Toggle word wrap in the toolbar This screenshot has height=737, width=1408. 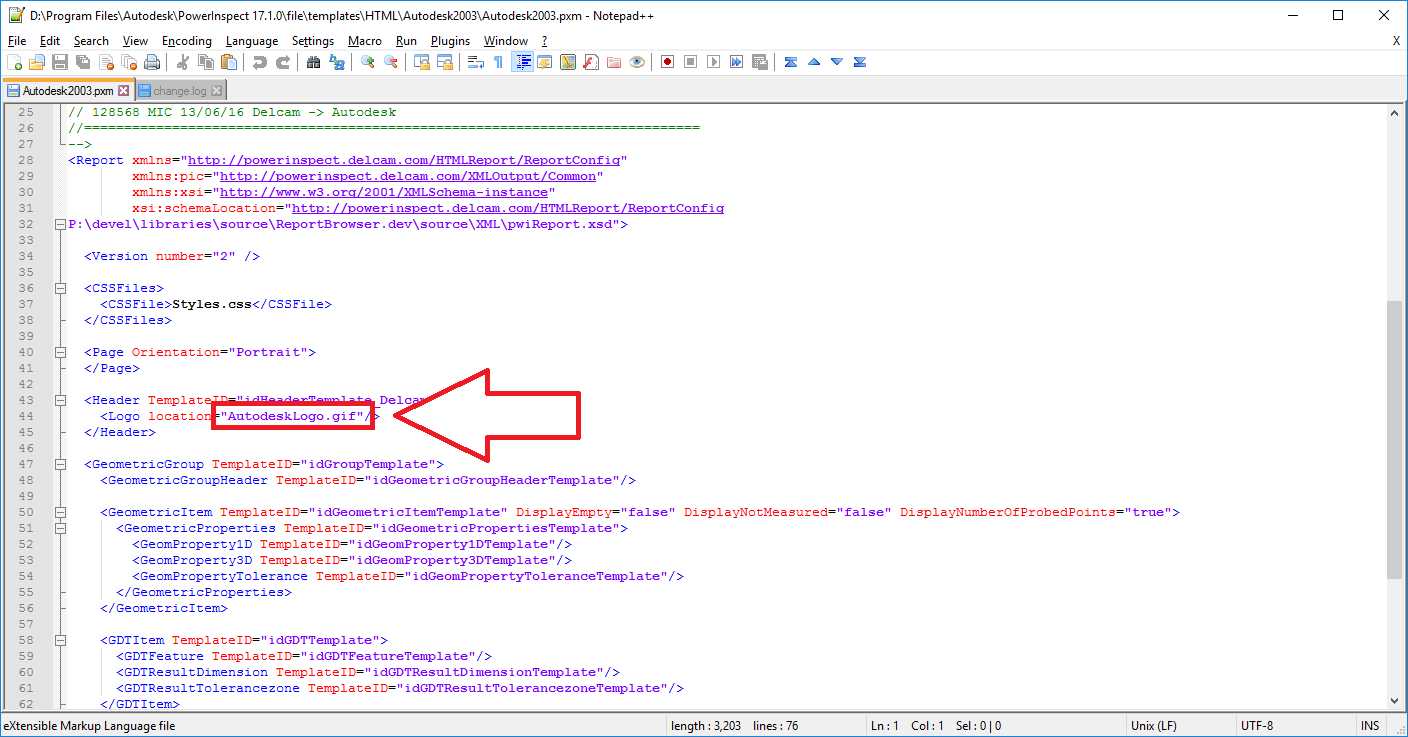coord(476,62)
